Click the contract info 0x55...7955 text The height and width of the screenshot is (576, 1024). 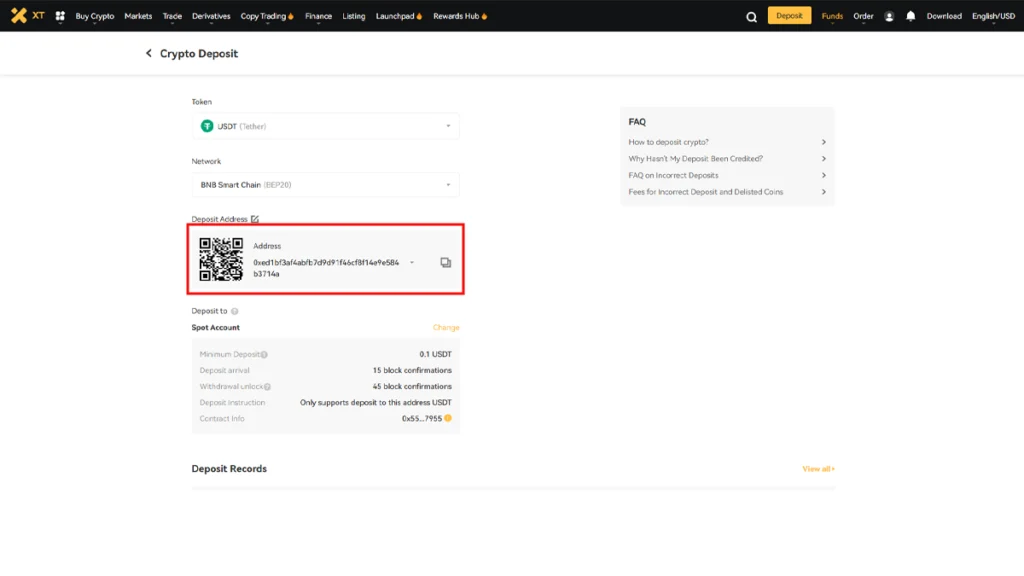coord(422,419)
